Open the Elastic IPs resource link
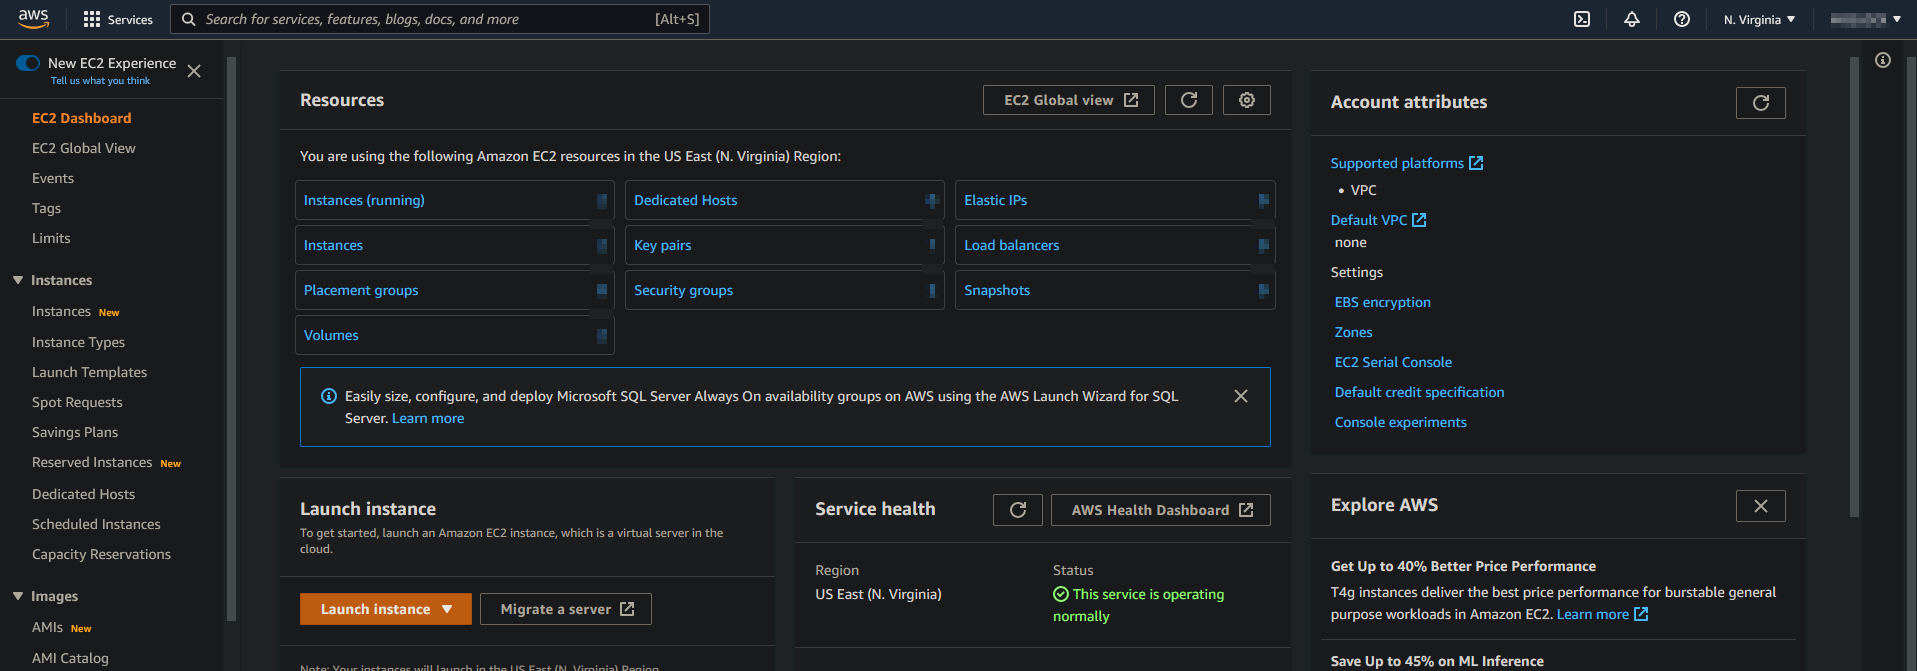 coord(995,200)
